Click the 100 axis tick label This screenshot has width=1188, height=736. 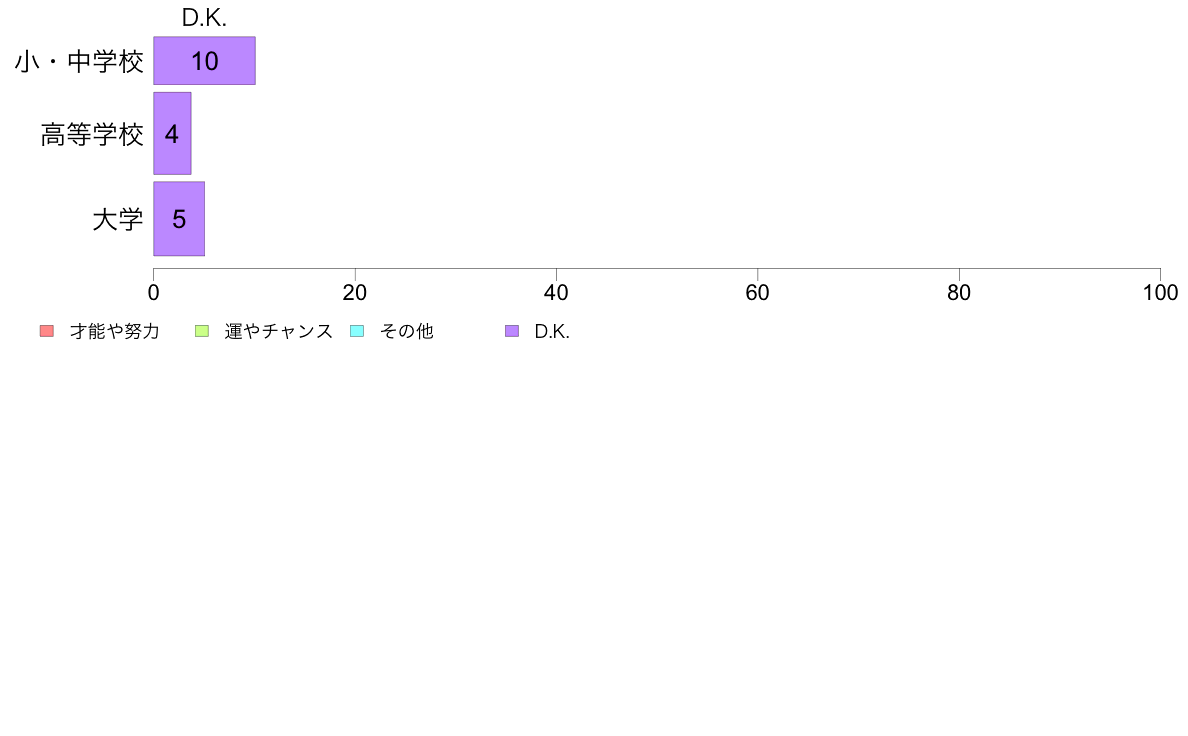pos(1160,293)
